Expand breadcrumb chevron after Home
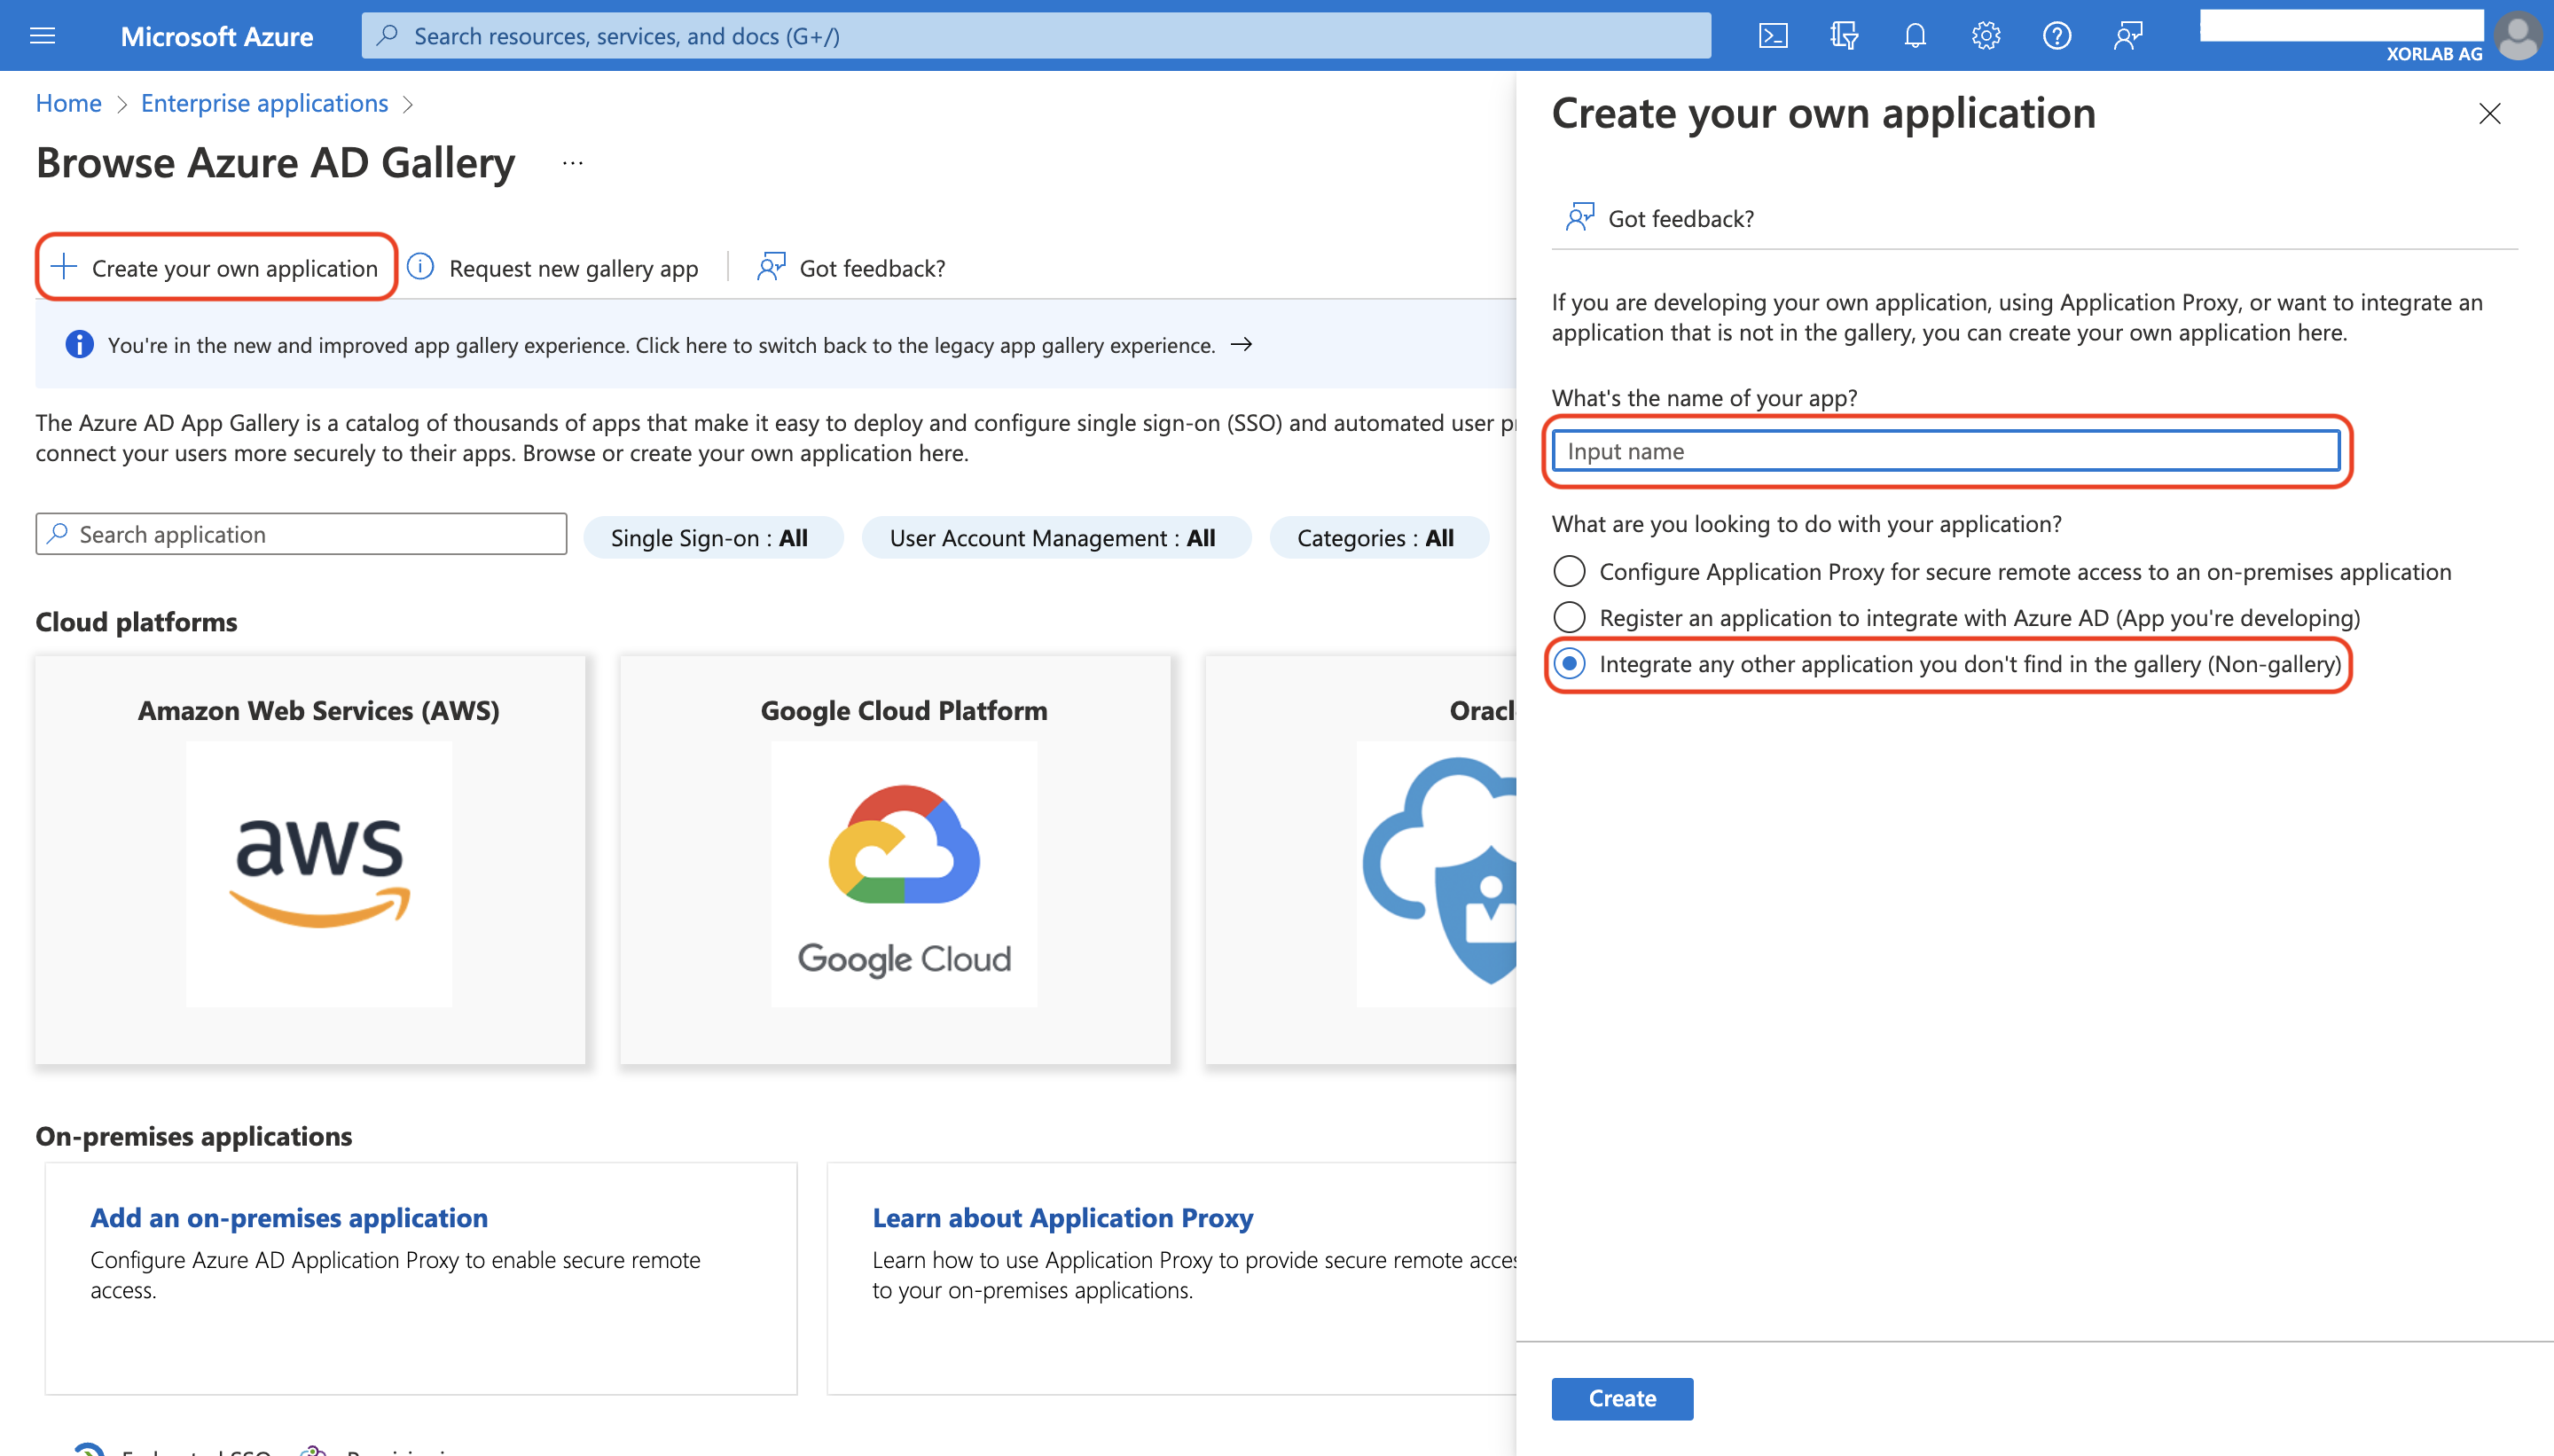2554x1456 pixels. pos(122,104)
